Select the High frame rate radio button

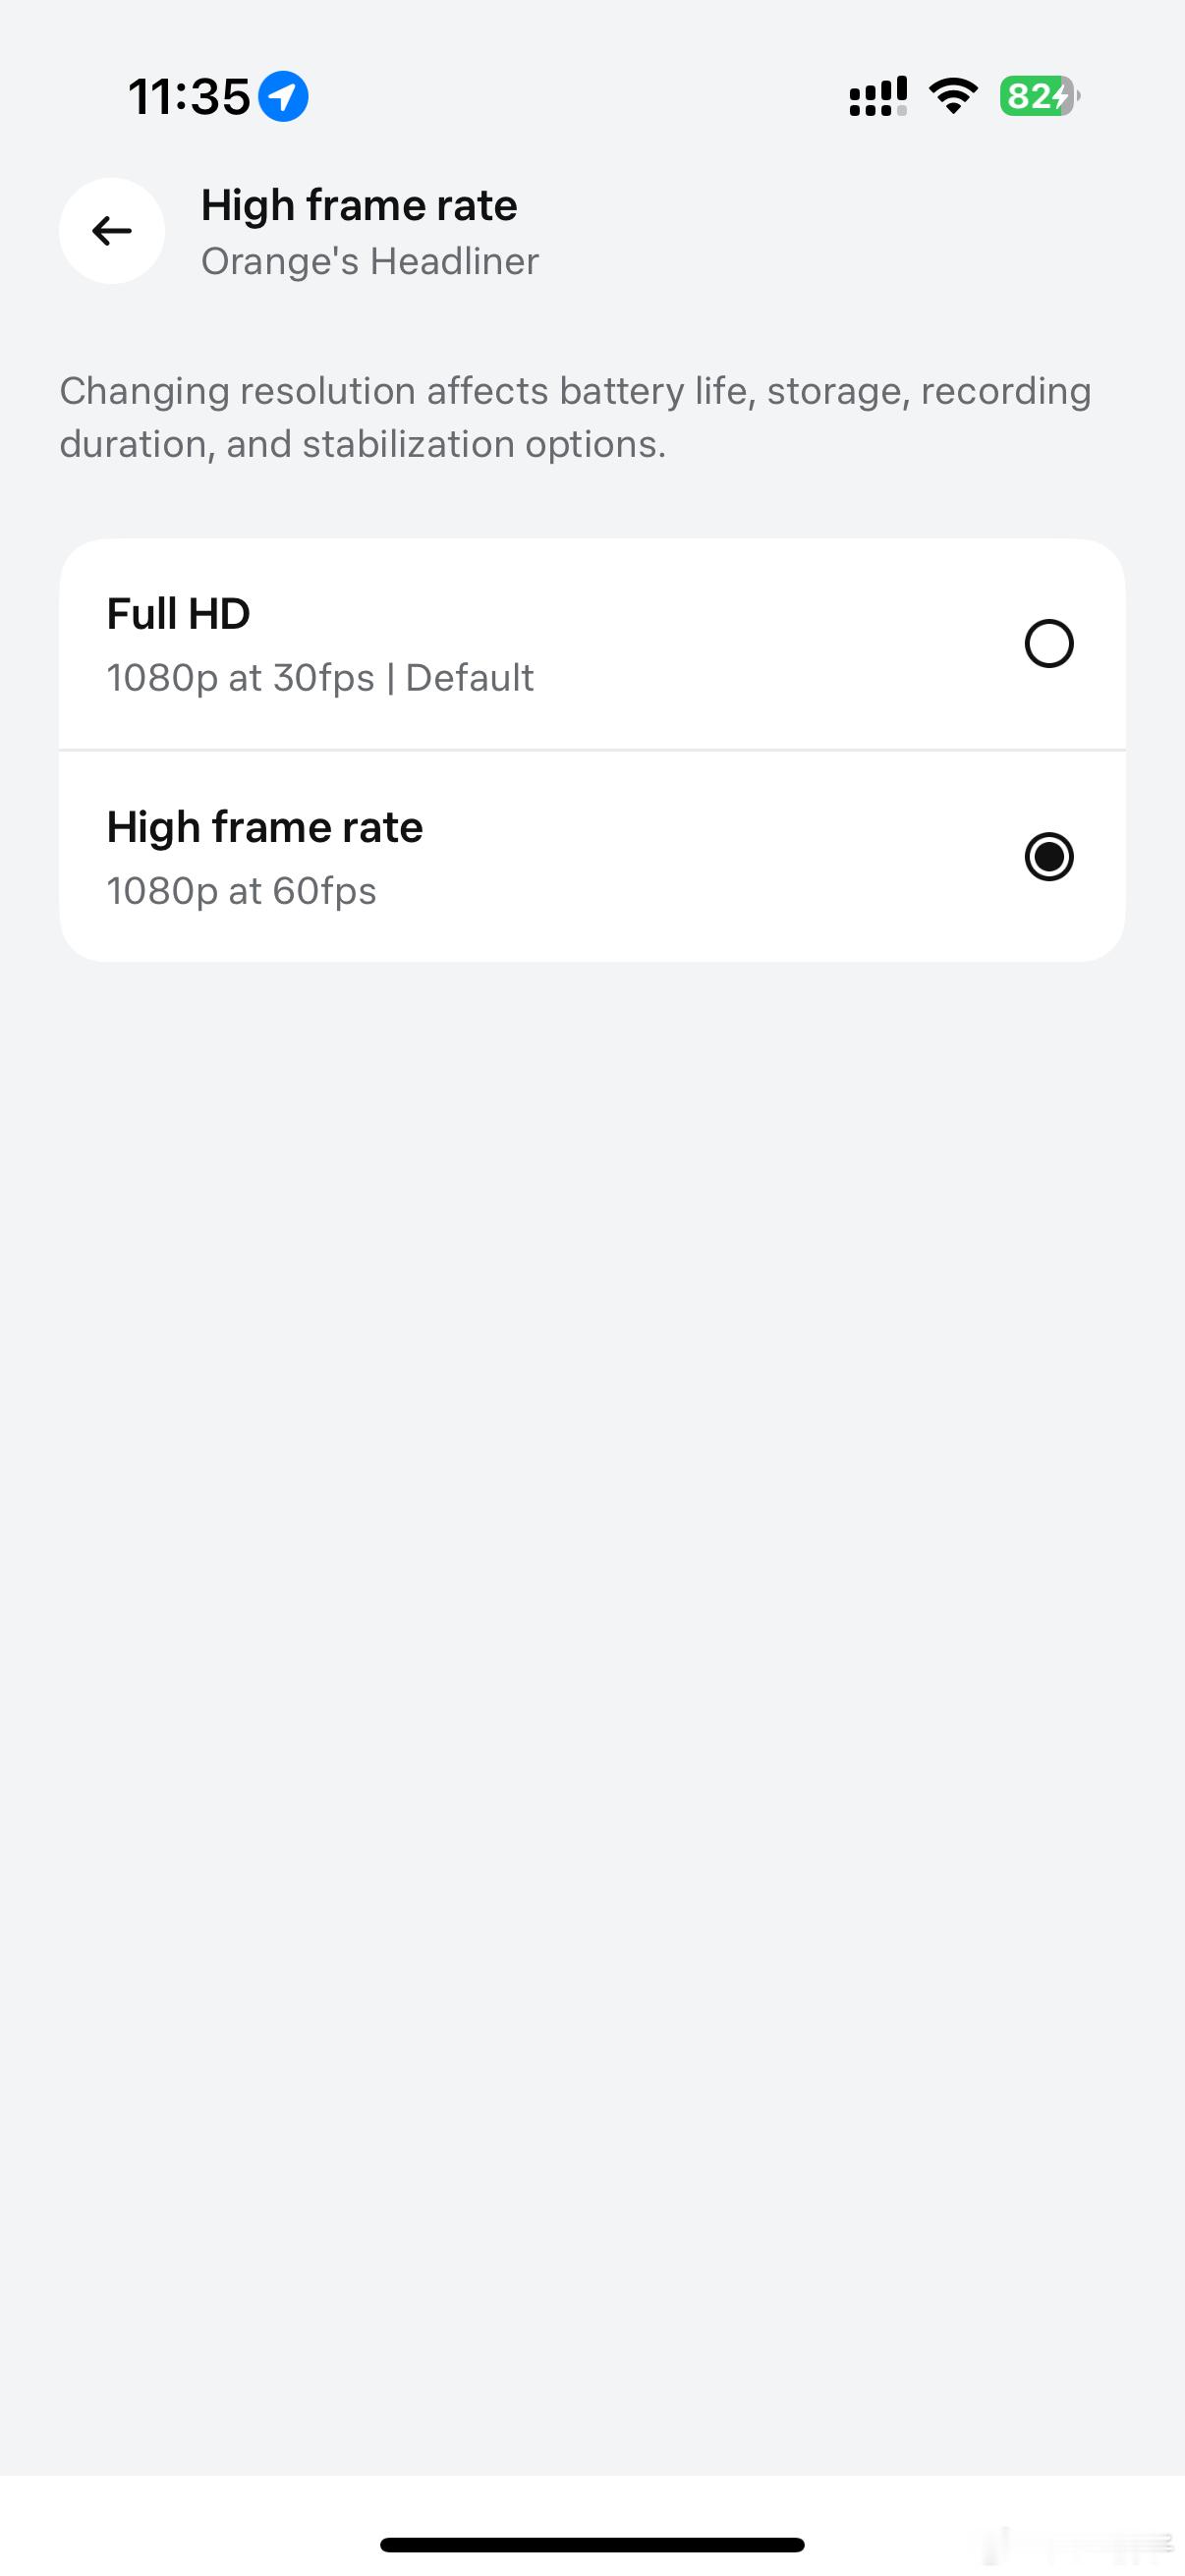(x=1049, y=857)
